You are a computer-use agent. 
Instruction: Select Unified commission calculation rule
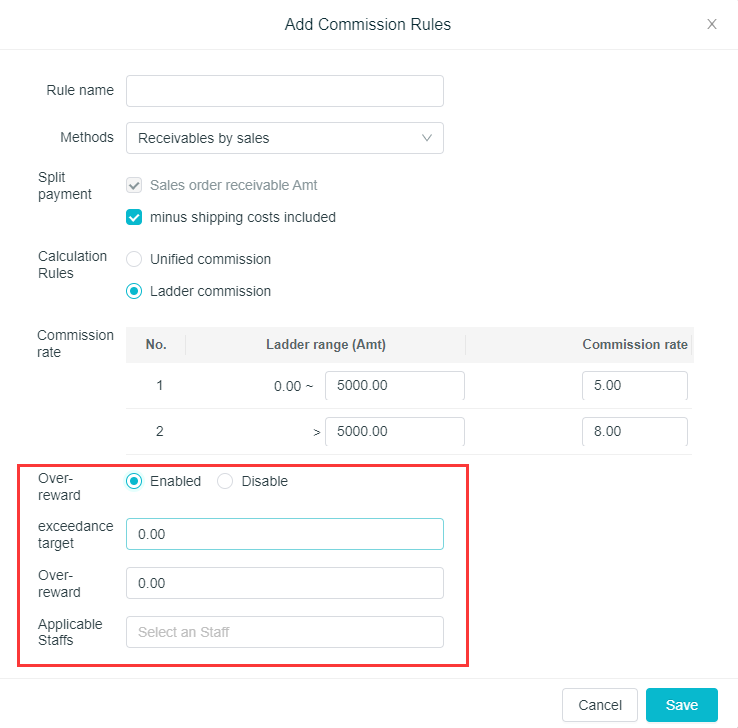click(x=134, y=259)
